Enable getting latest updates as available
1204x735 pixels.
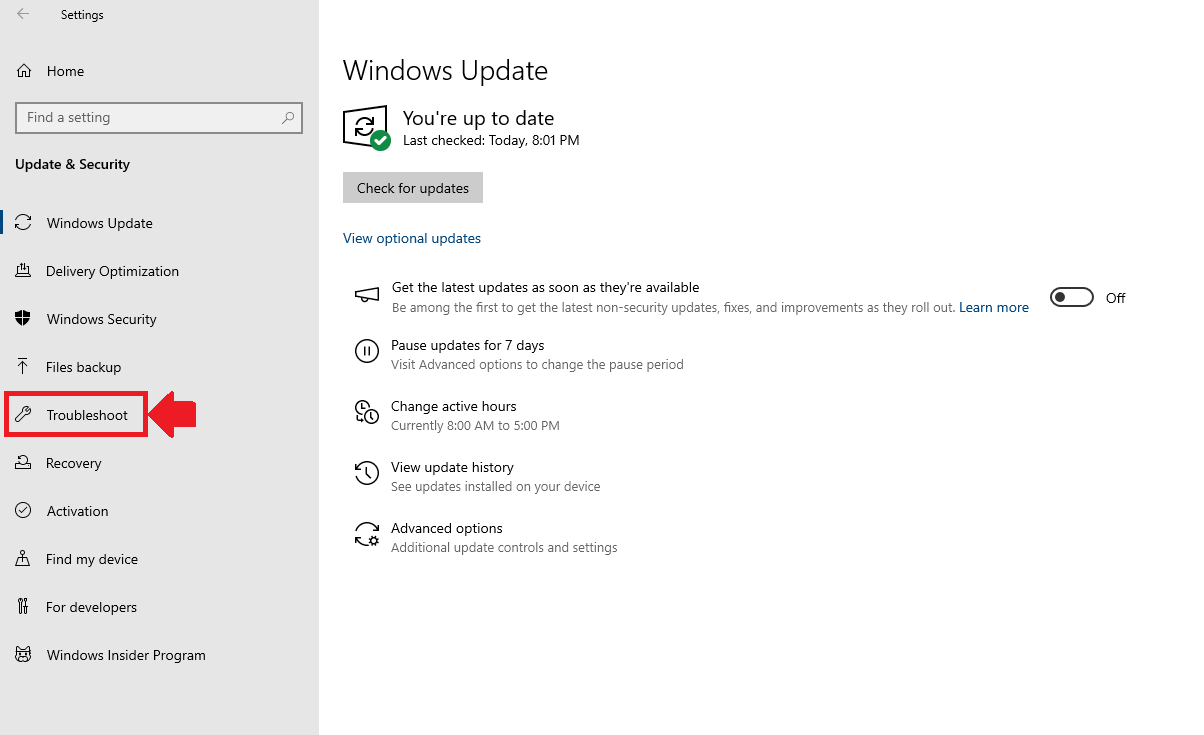click(1071, 297)
